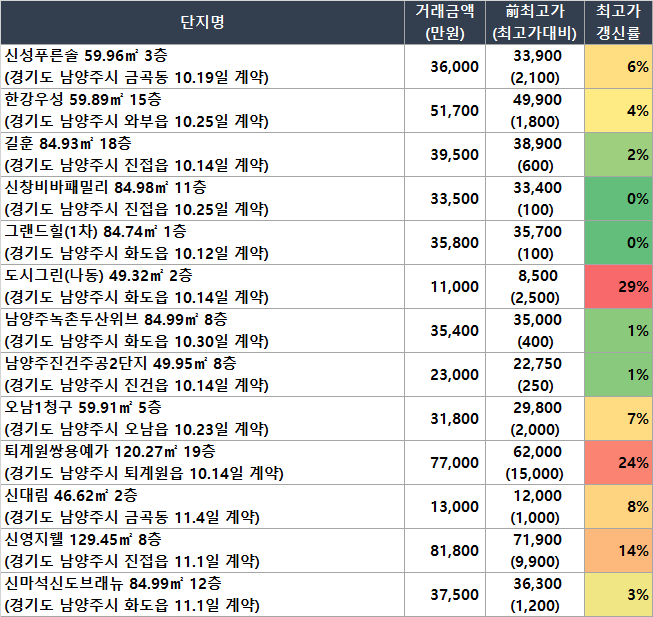Select the 퇴계원쌍용예가 120.27㎡ 19층 cell
This screenshot has height=617, width=653.
pyautogui.click(x=202, y=463)
